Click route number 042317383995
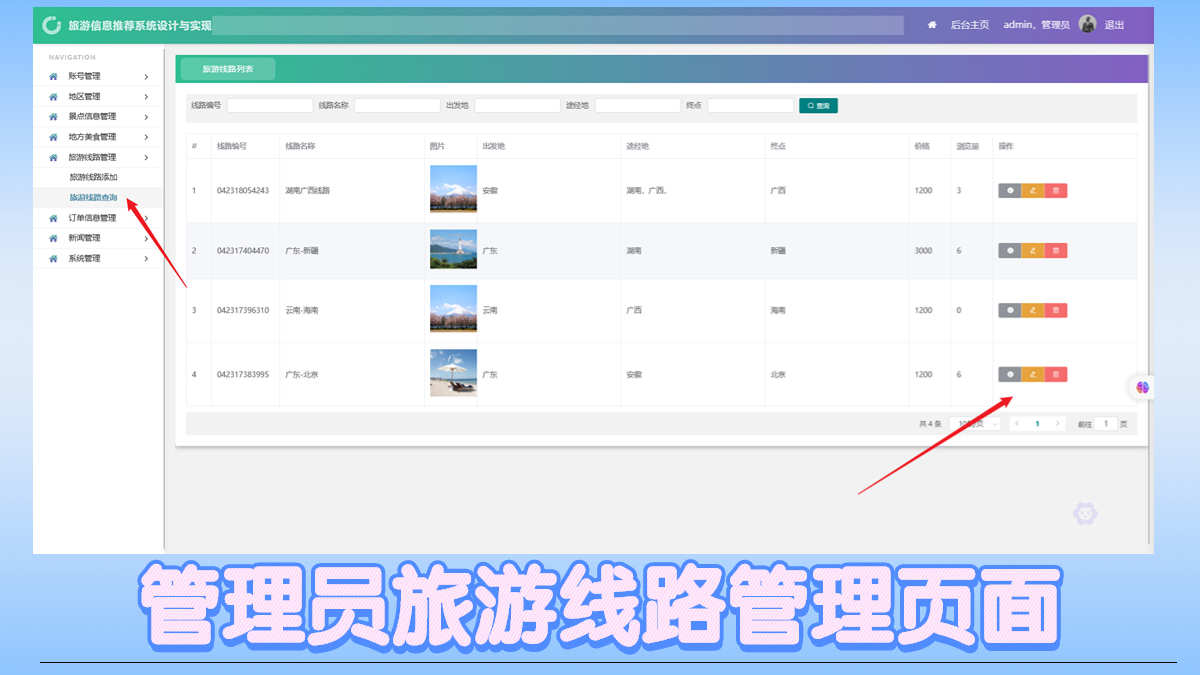 [243, 375]
